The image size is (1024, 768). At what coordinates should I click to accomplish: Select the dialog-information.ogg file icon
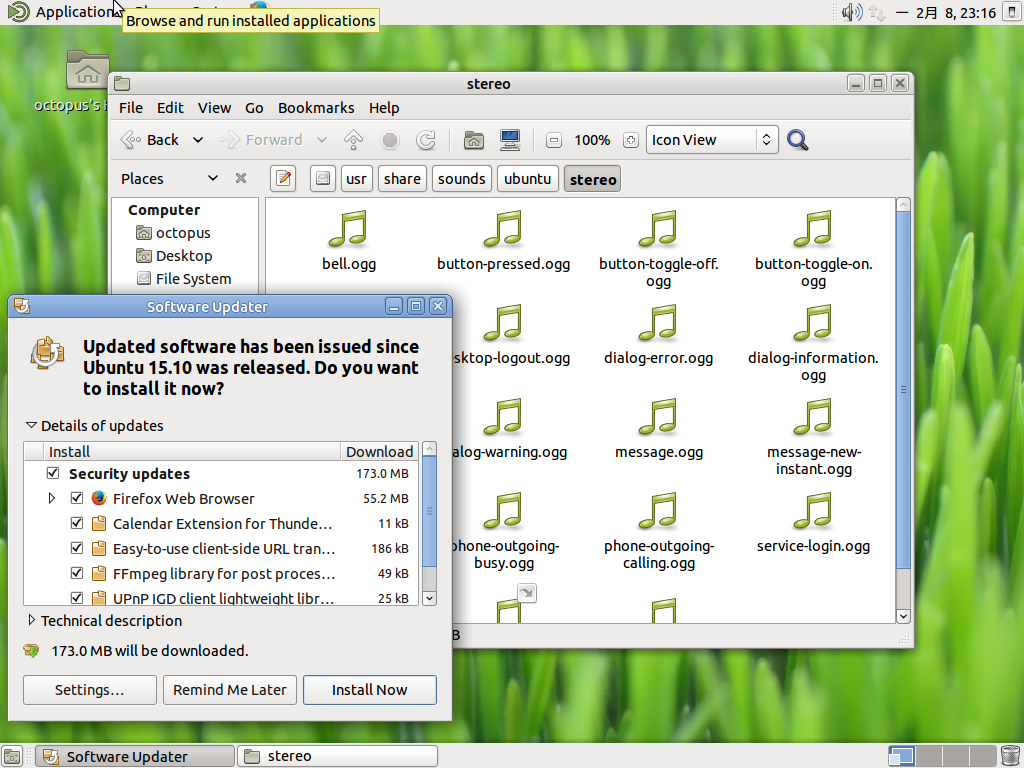pos(813,323)
